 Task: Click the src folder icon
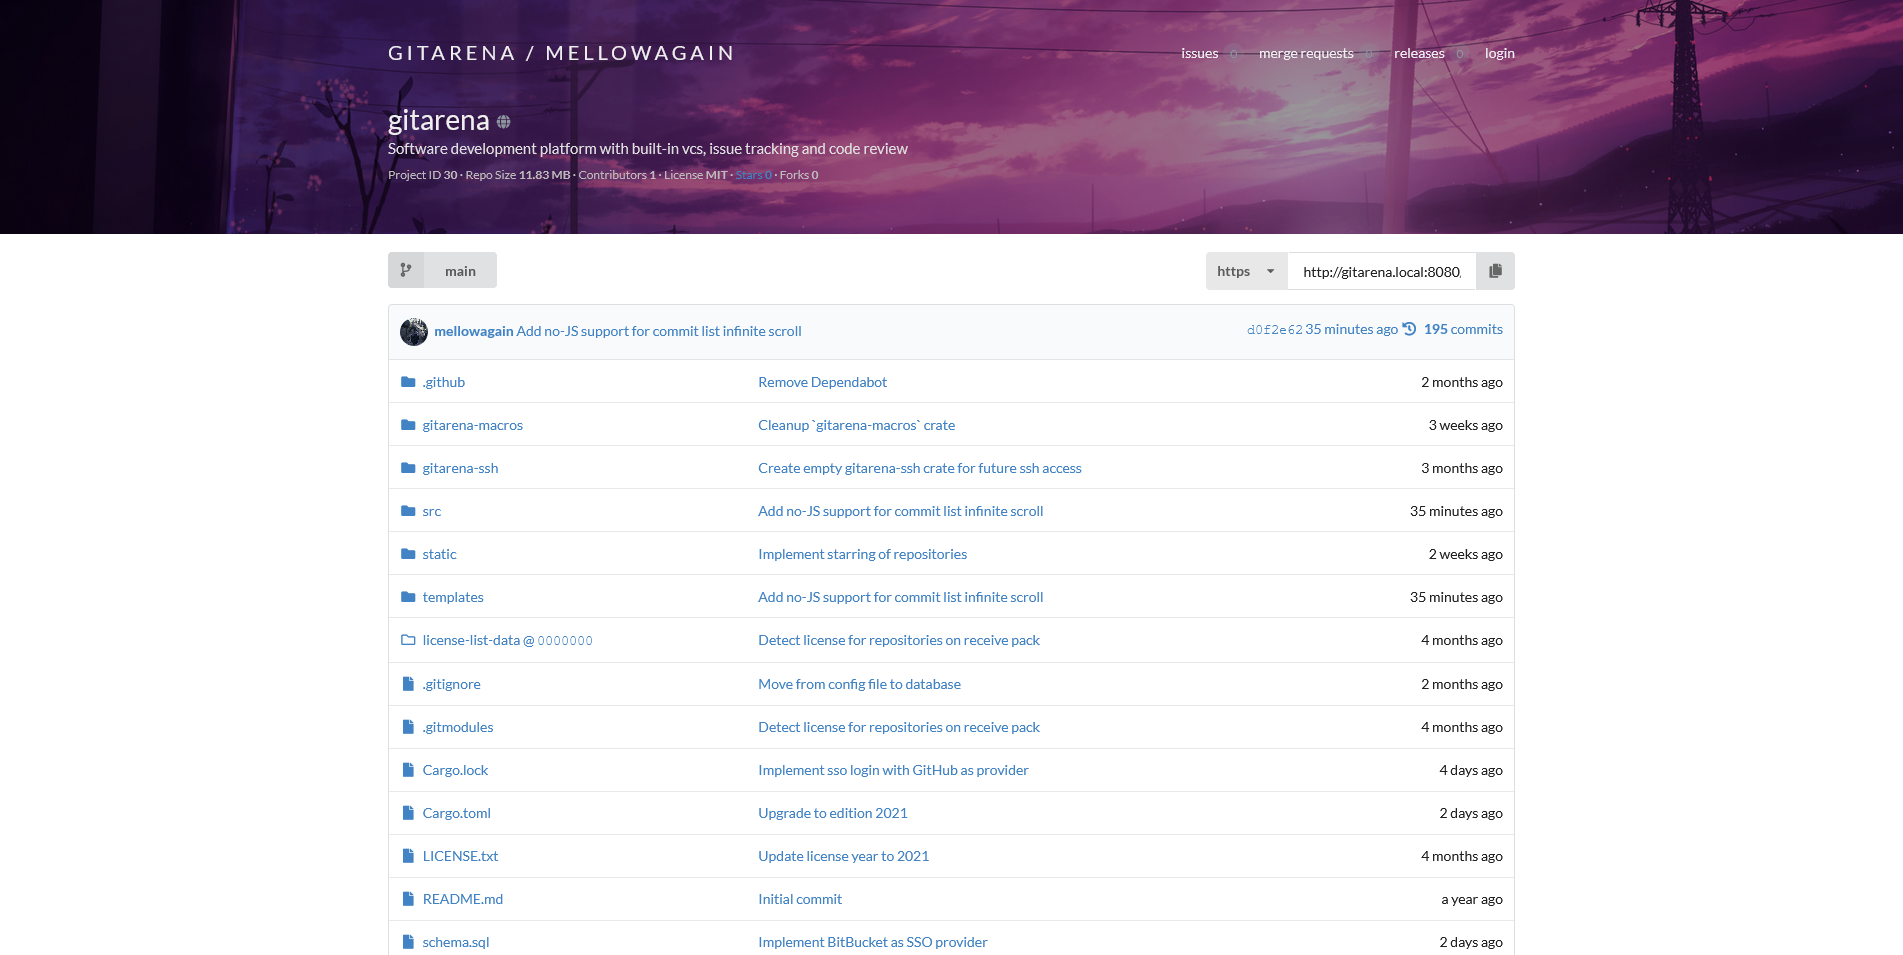[408, 511]
